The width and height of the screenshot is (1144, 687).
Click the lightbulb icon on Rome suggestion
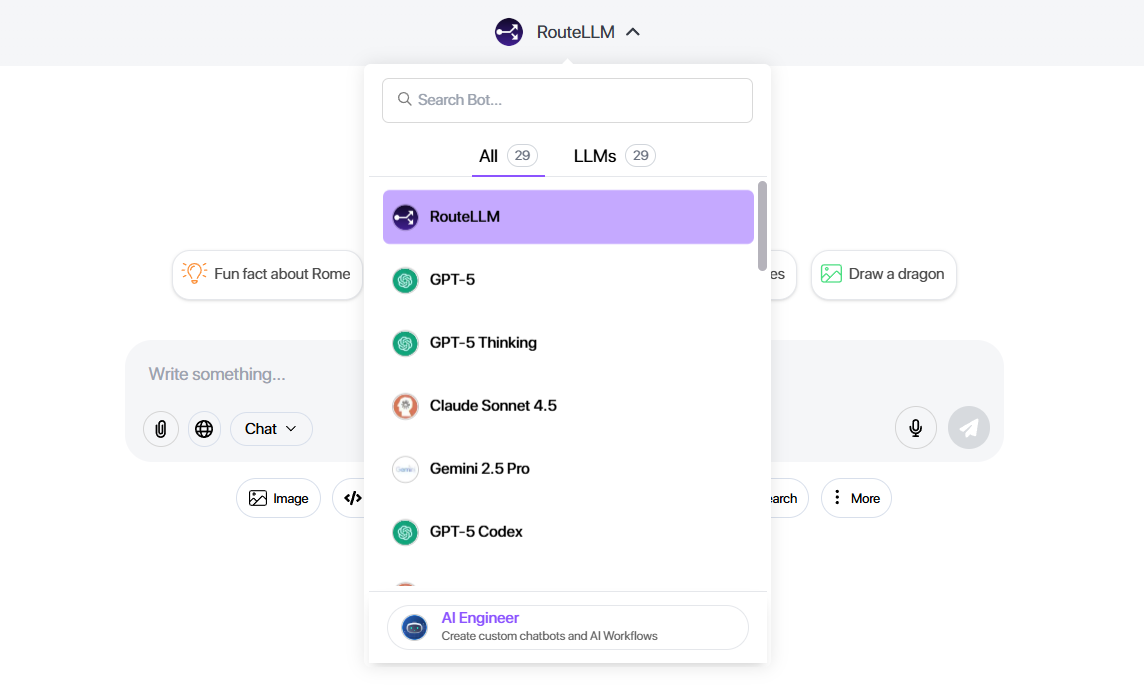tap(194, 273)
